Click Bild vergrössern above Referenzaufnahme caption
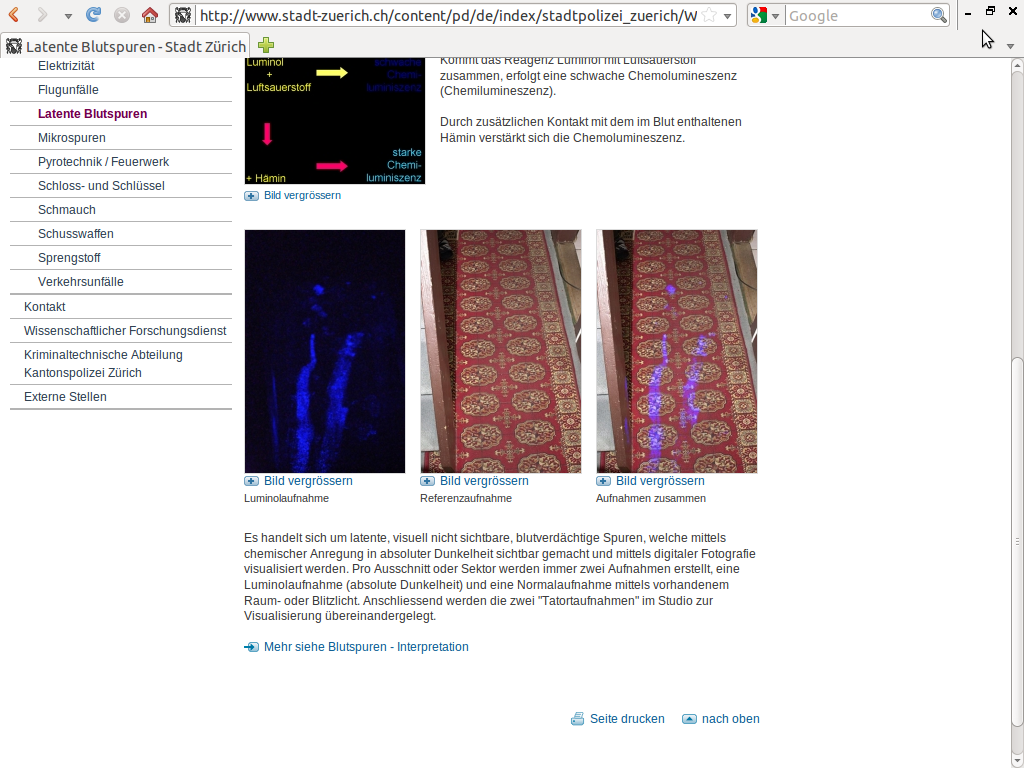The height and width of the screenshot is (768, 1024). coord(484,481)
